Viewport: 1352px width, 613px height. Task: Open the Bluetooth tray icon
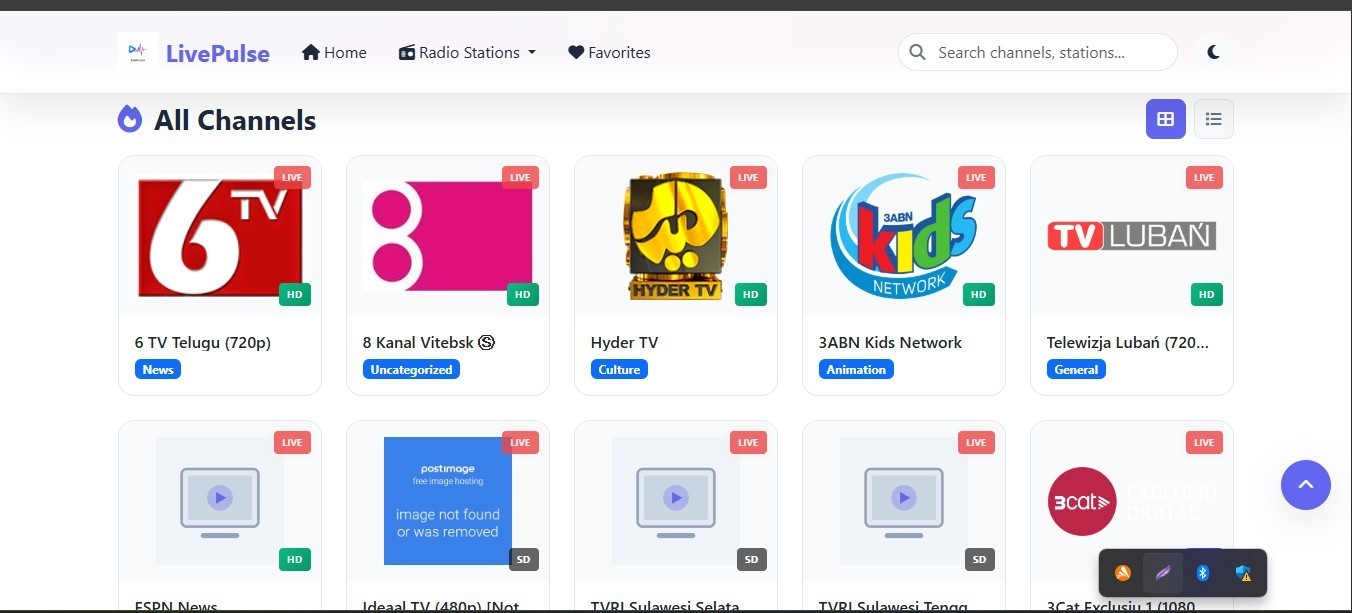(x=1203, y=573)
